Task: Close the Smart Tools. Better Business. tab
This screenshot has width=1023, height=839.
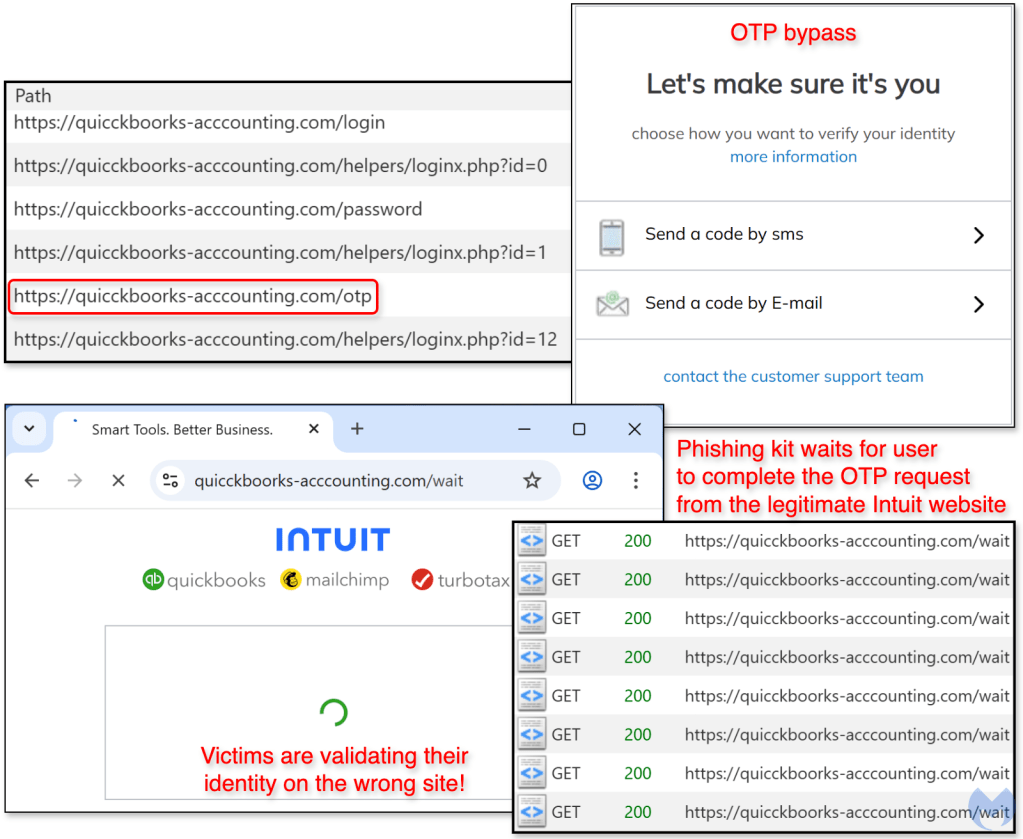Action: point(314,429)
